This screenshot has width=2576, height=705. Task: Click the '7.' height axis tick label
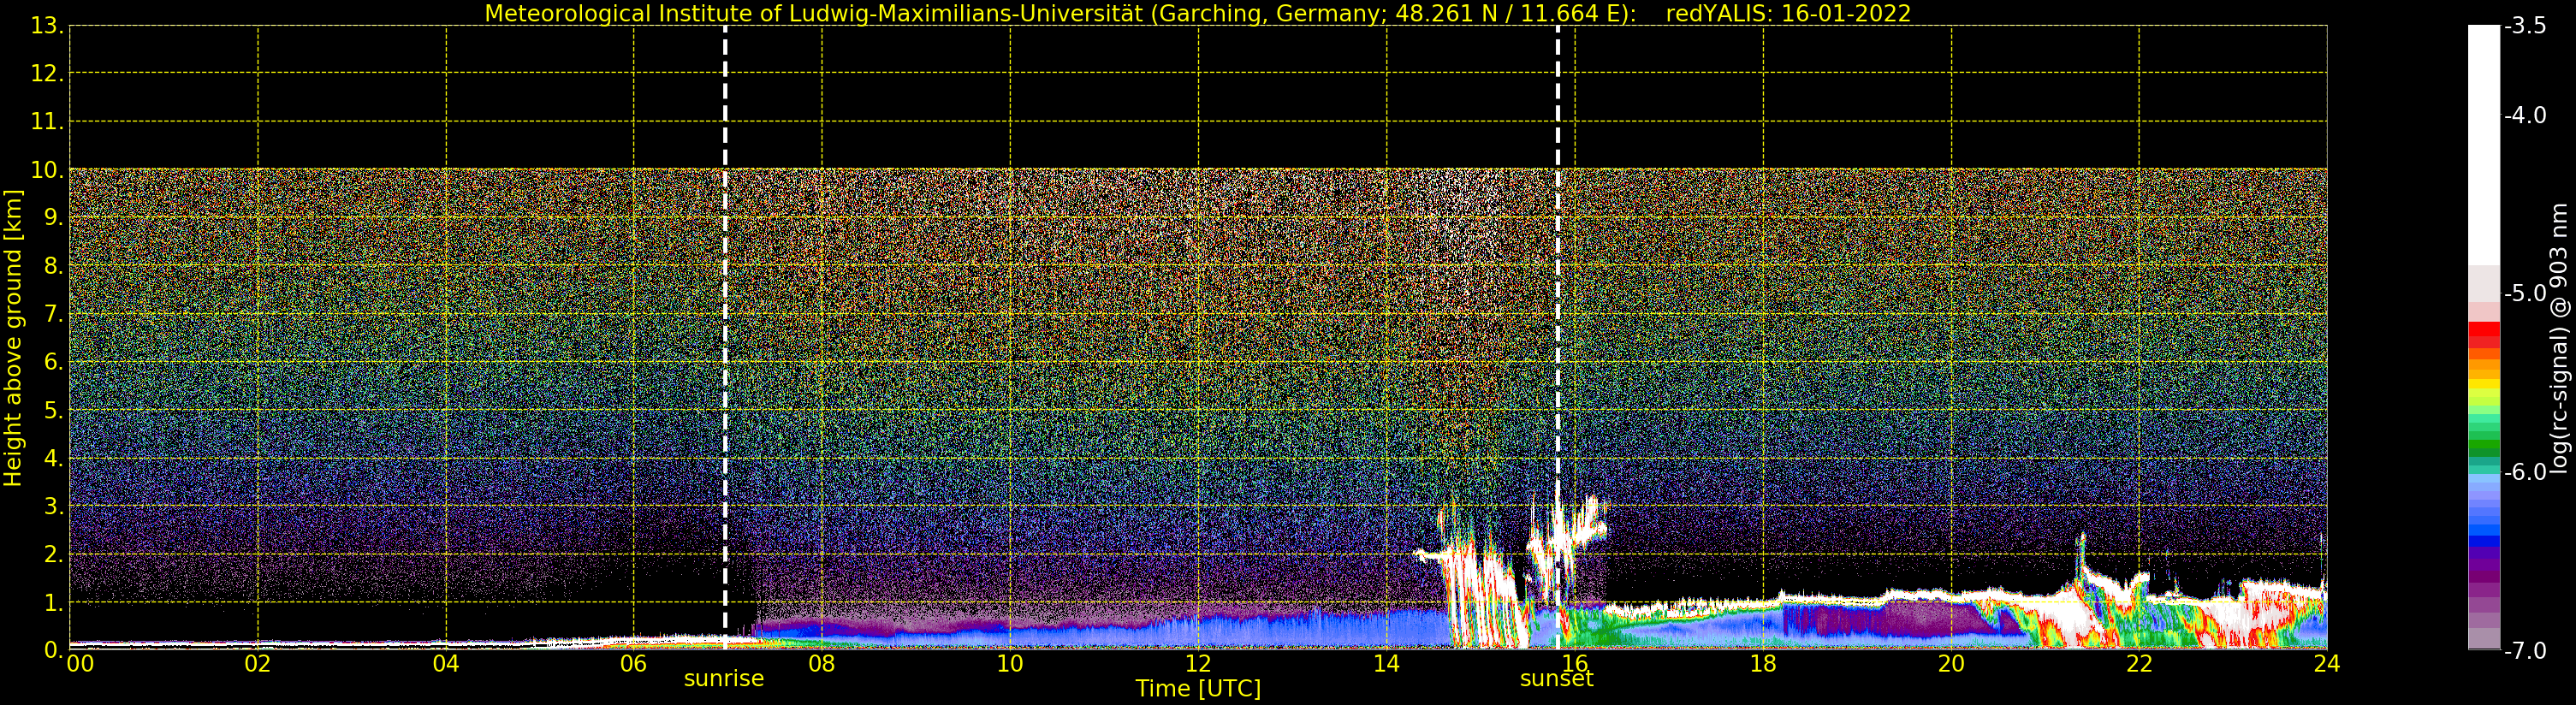pos(53,315)
